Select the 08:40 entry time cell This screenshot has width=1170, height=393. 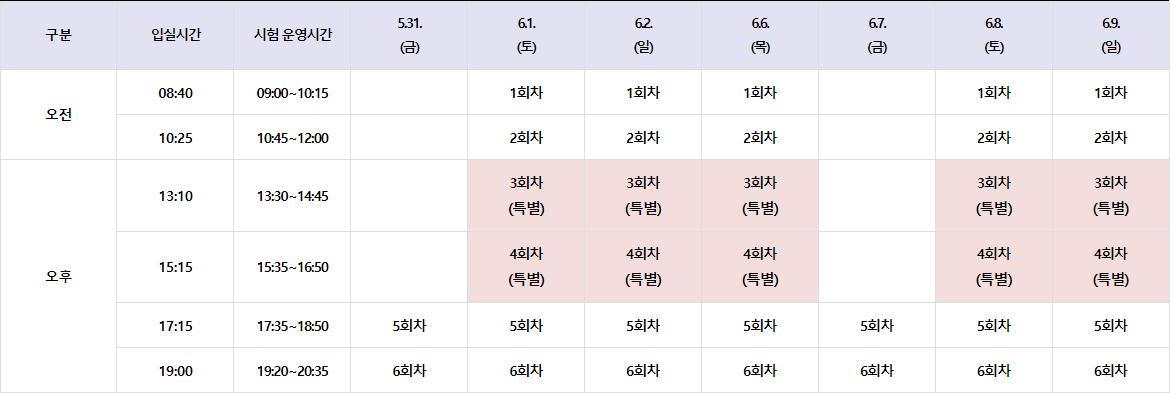(x=175, y=93)
